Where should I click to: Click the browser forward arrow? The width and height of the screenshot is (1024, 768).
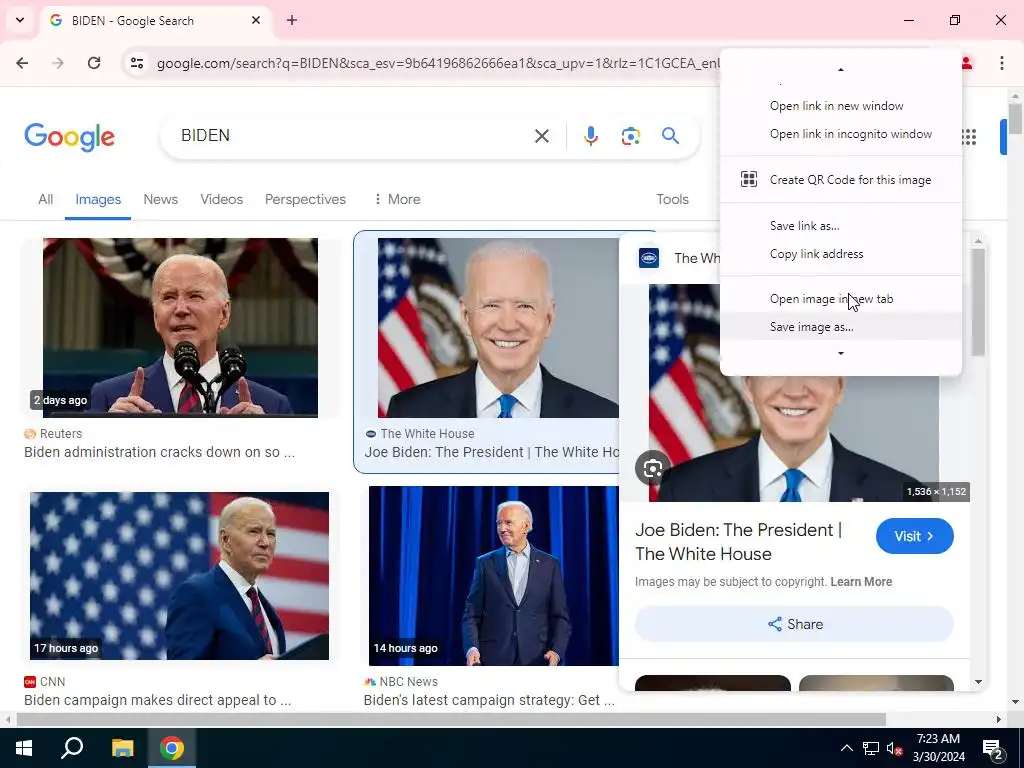58,63
